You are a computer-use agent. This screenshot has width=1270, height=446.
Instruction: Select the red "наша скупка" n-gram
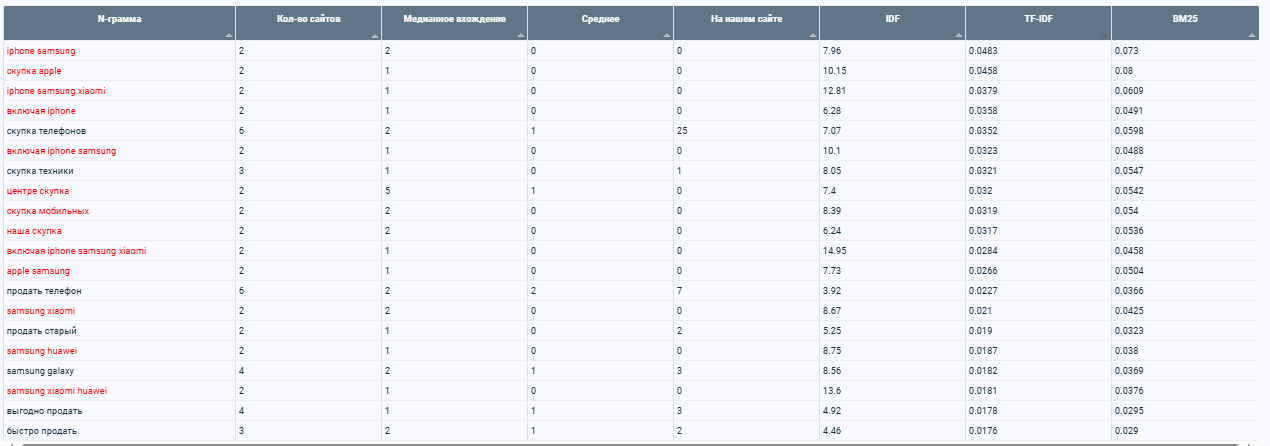click(34, 231)
